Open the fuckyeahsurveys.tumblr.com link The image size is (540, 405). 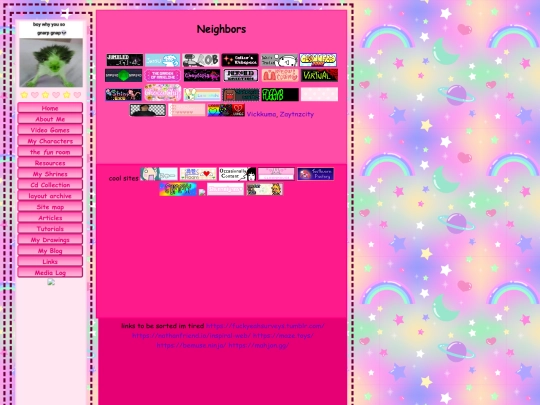pyautogui.click(x=265, y=326)
